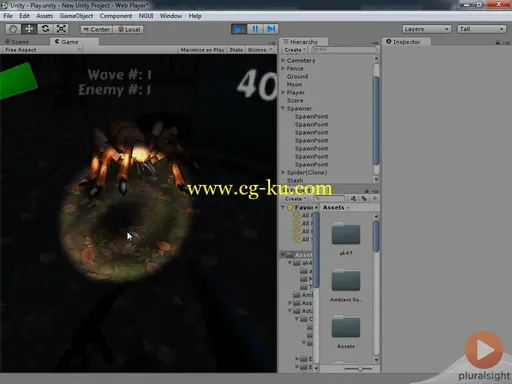Open the Gizmos dropdown

260,50
